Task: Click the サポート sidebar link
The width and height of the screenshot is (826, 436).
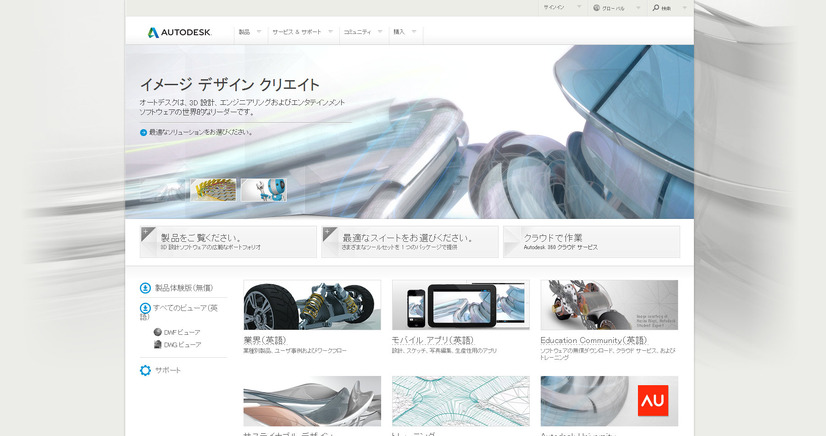Action: pyautogui.click(x=168, y=370)
